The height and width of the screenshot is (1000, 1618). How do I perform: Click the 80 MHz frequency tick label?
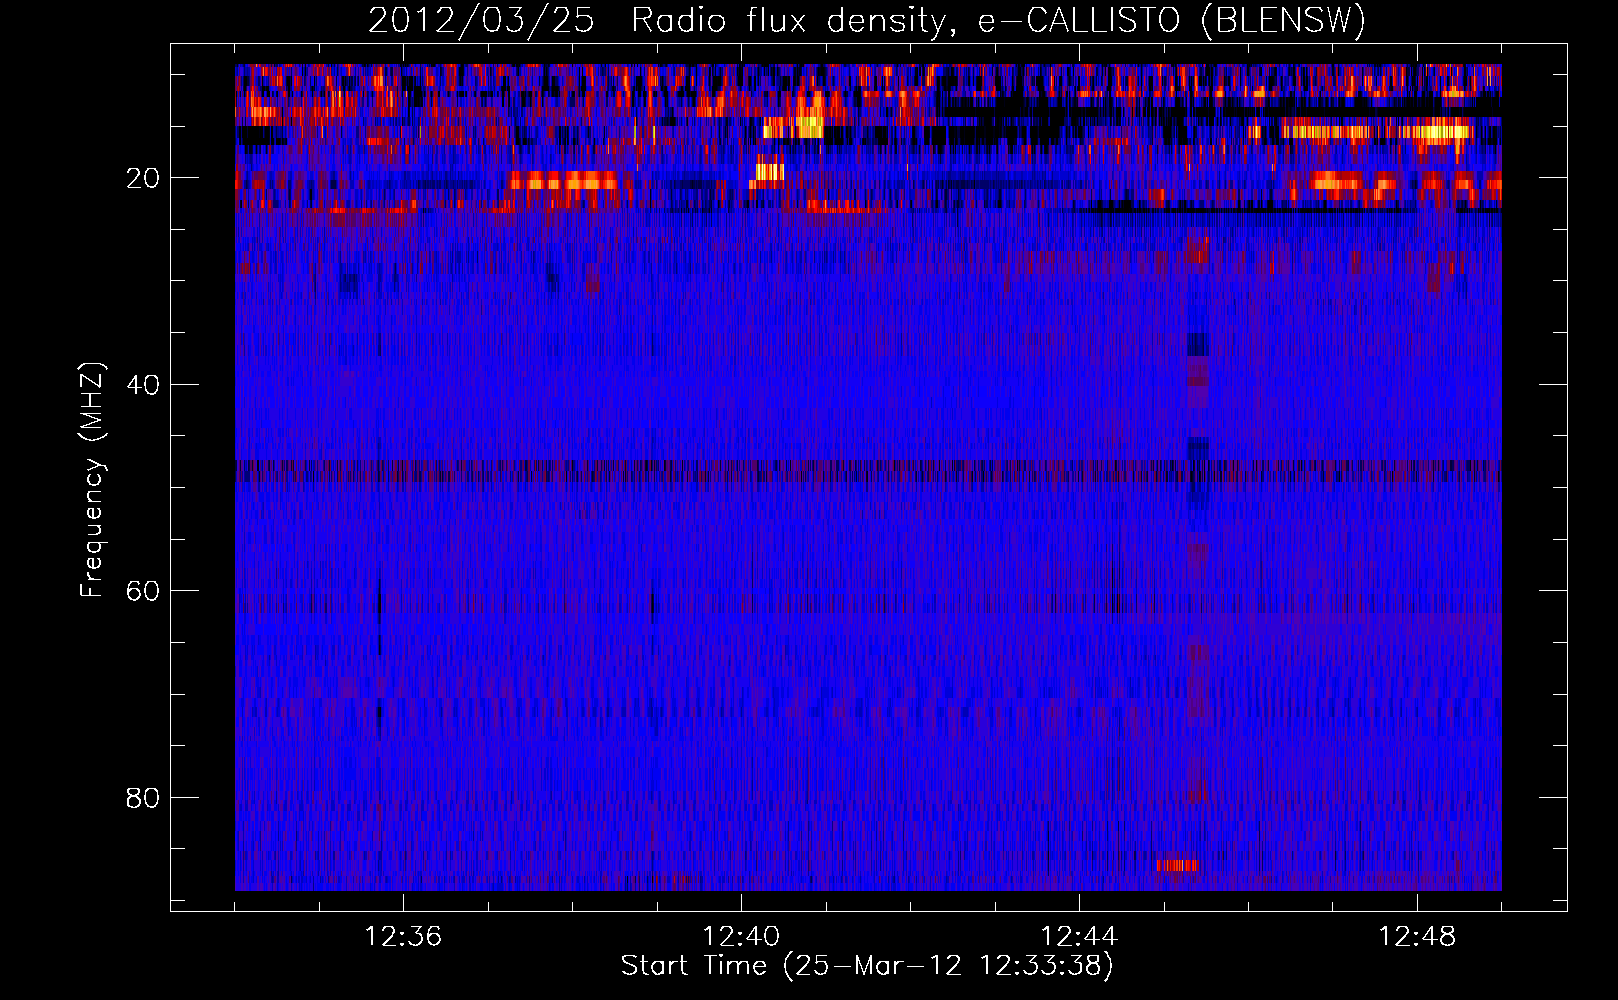[x=143, y=798]
